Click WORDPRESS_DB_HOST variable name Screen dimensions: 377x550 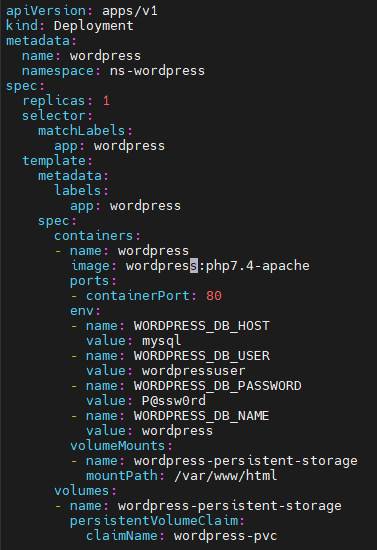tap(202, 326)
